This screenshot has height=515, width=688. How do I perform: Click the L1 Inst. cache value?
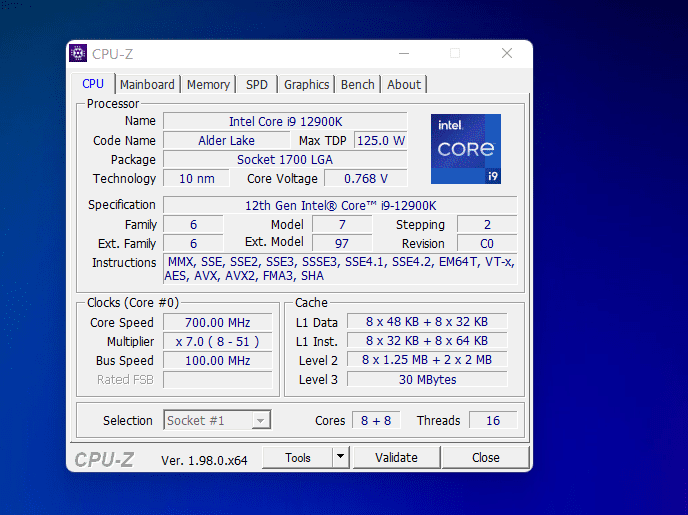[x=427, y=340]
